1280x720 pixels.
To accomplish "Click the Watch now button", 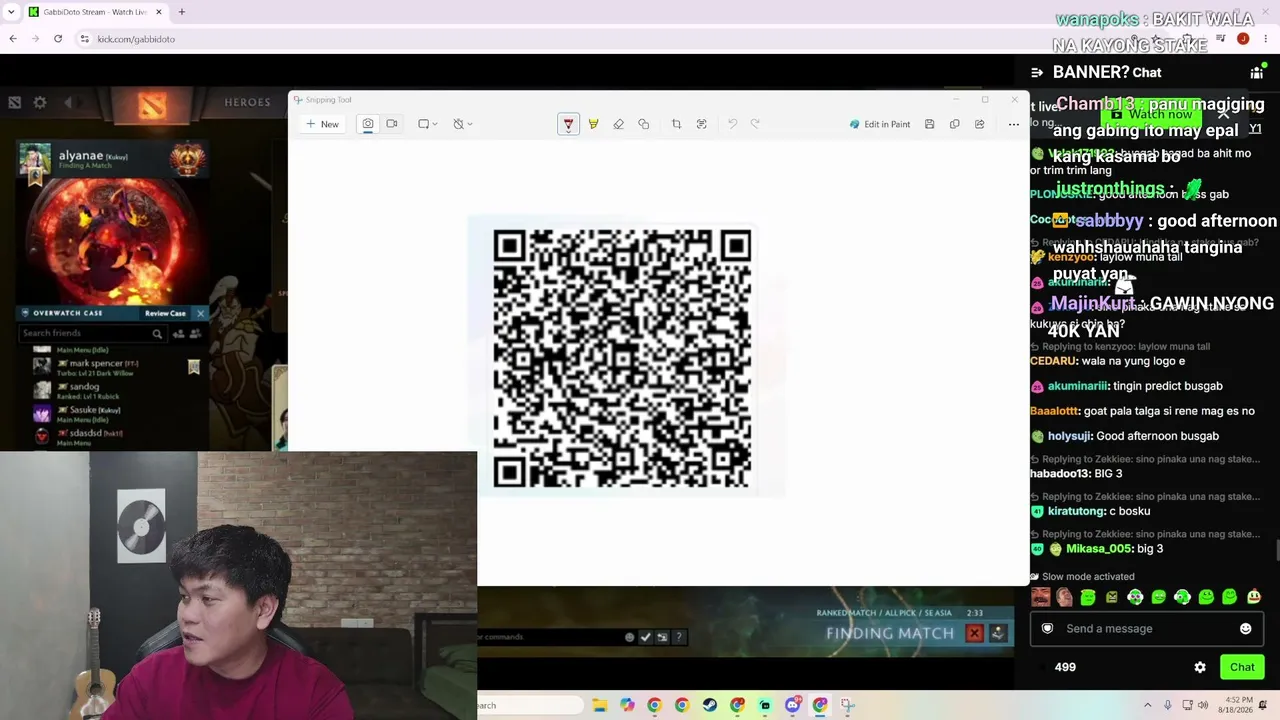I will (1151, 114).
